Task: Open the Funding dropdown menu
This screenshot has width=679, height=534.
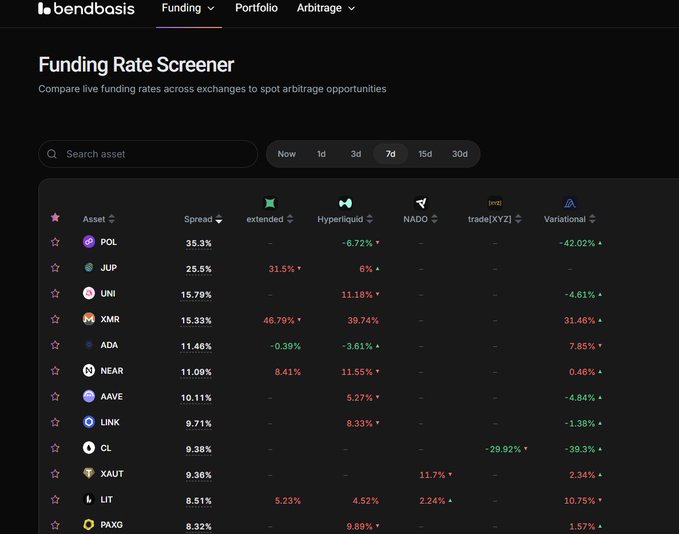Action: (188, 8)
